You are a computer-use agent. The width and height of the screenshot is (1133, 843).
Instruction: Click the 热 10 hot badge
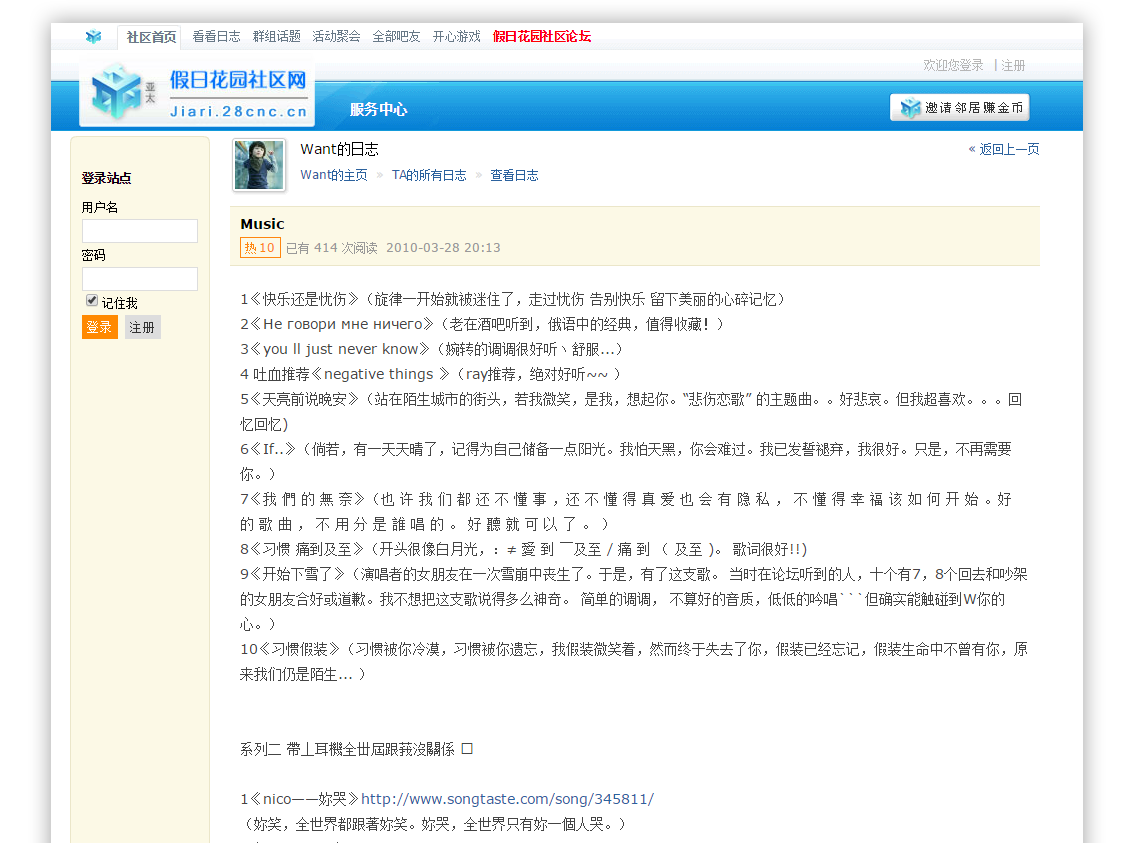260,248
